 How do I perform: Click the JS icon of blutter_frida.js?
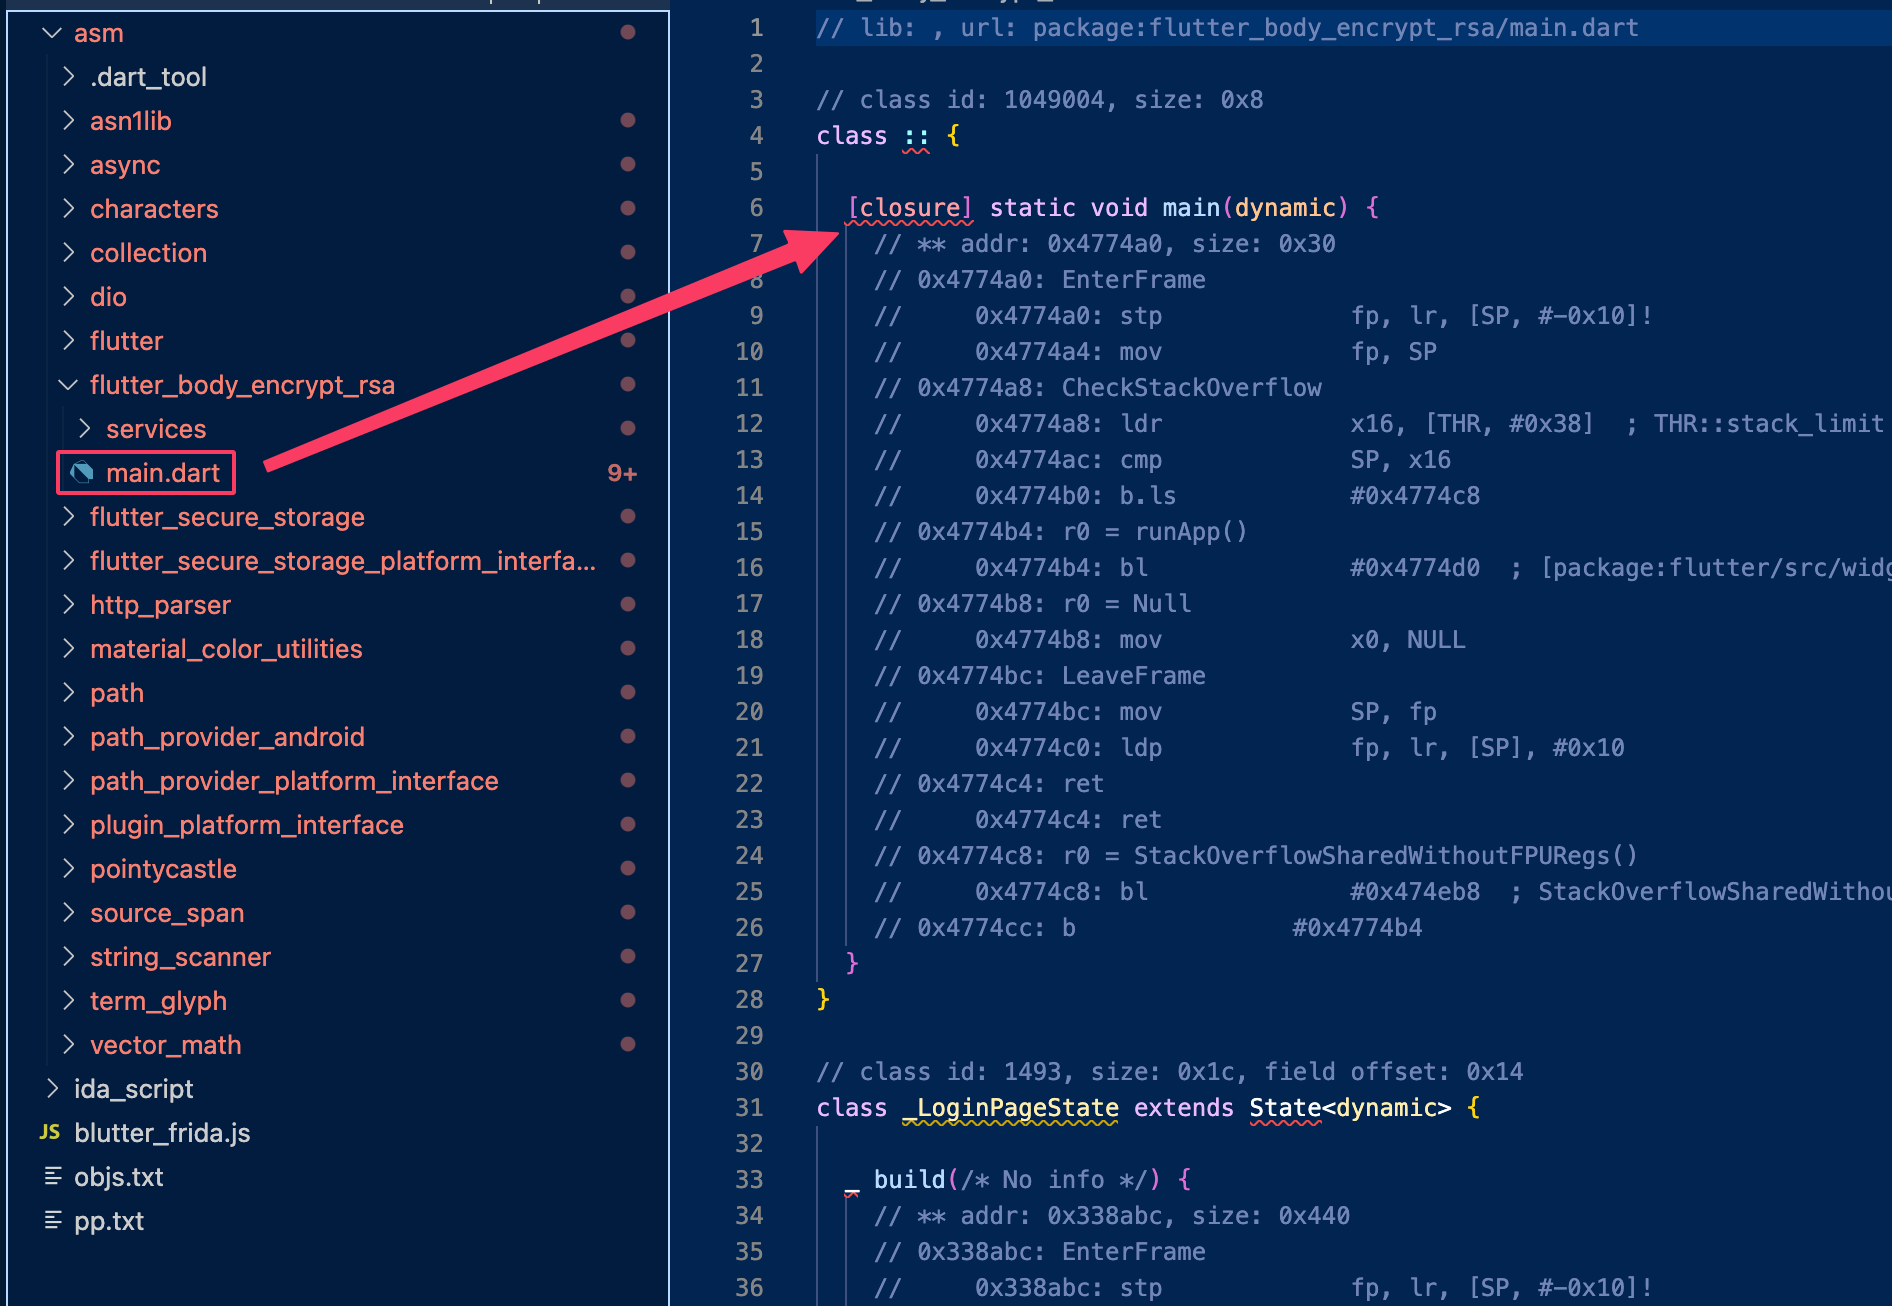click(50, 1133)
